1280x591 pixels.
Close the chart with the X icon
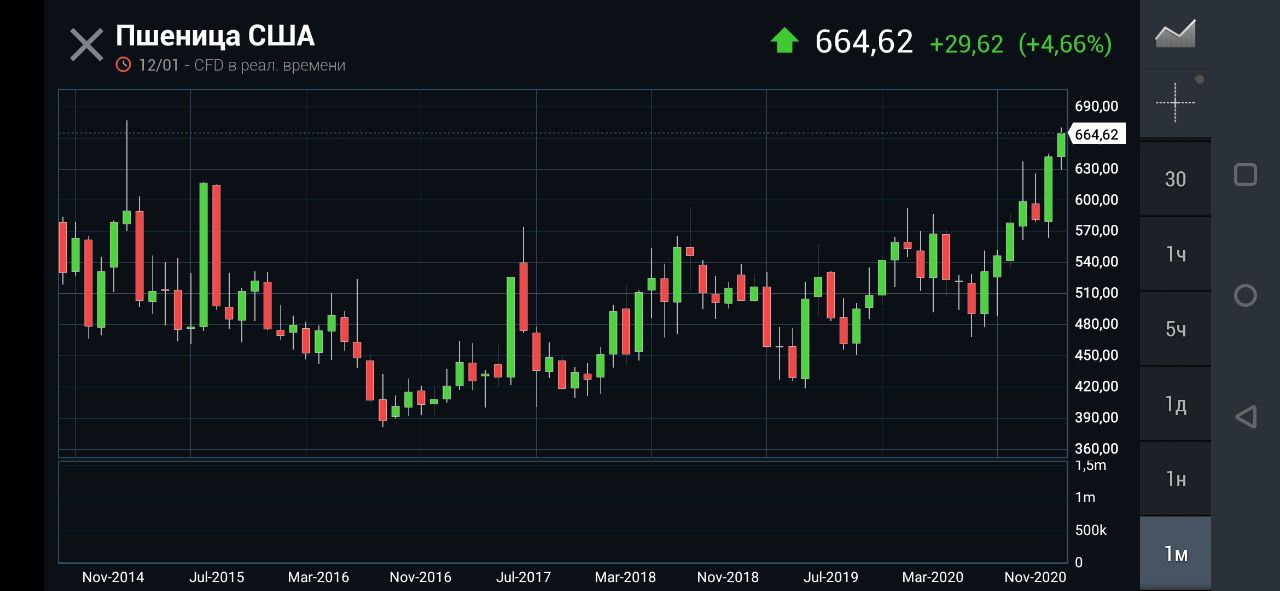pos(86,45)
